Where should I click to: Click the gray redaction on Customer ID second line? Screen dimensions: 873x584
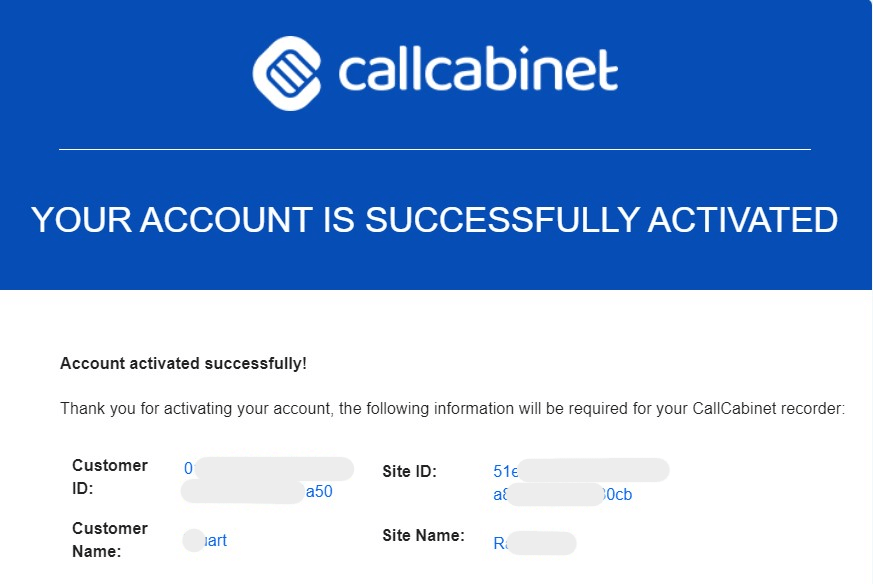click(x=243, y=492)
